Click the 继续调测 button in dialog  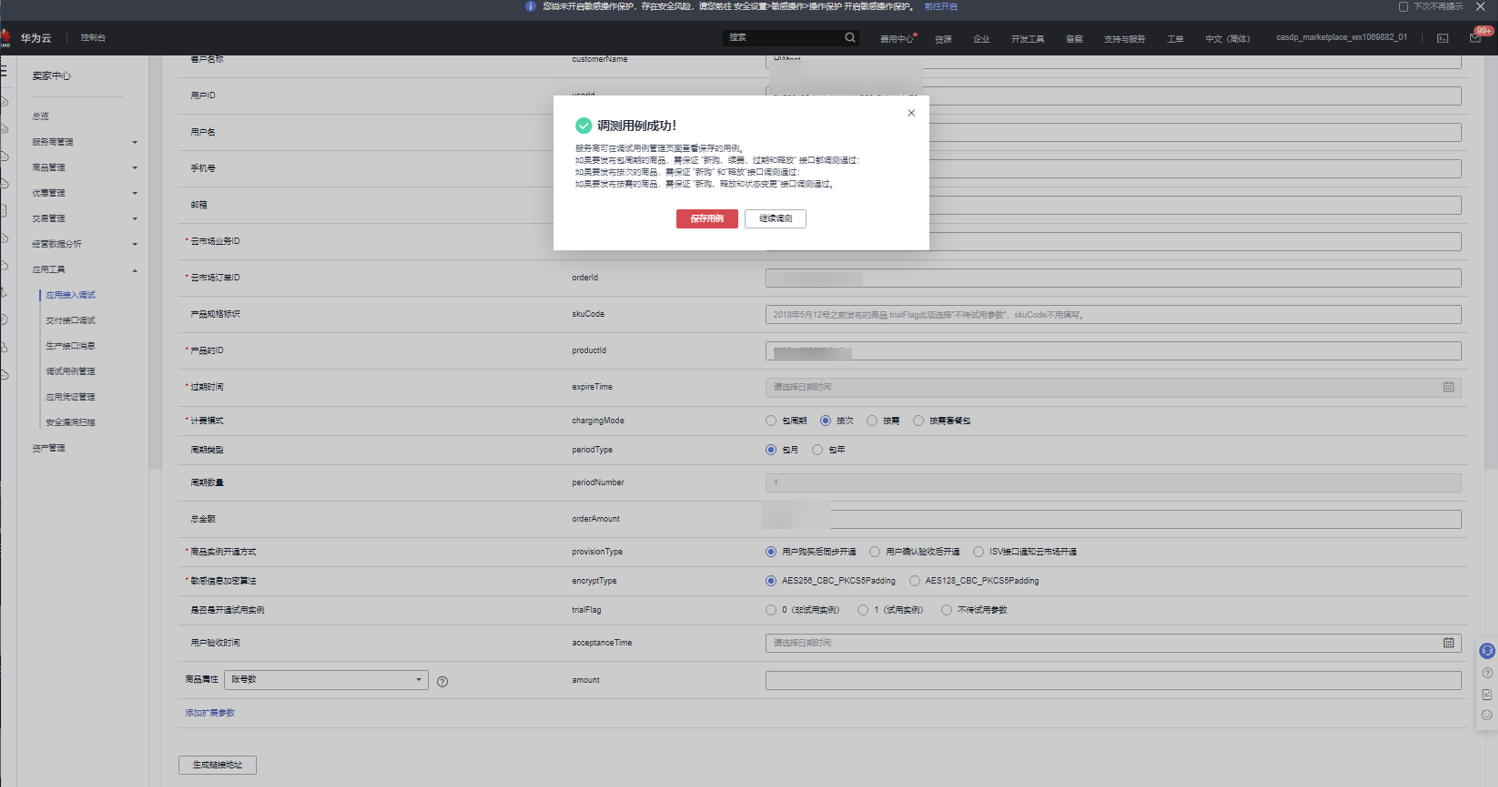click(x=775, y=219)
